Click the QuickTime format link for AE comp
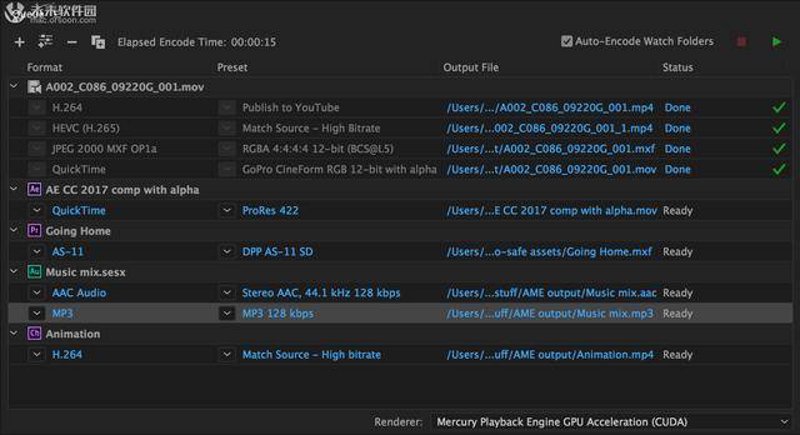The width and height of the screenshot is (800, 435). (x=79, y=211)
